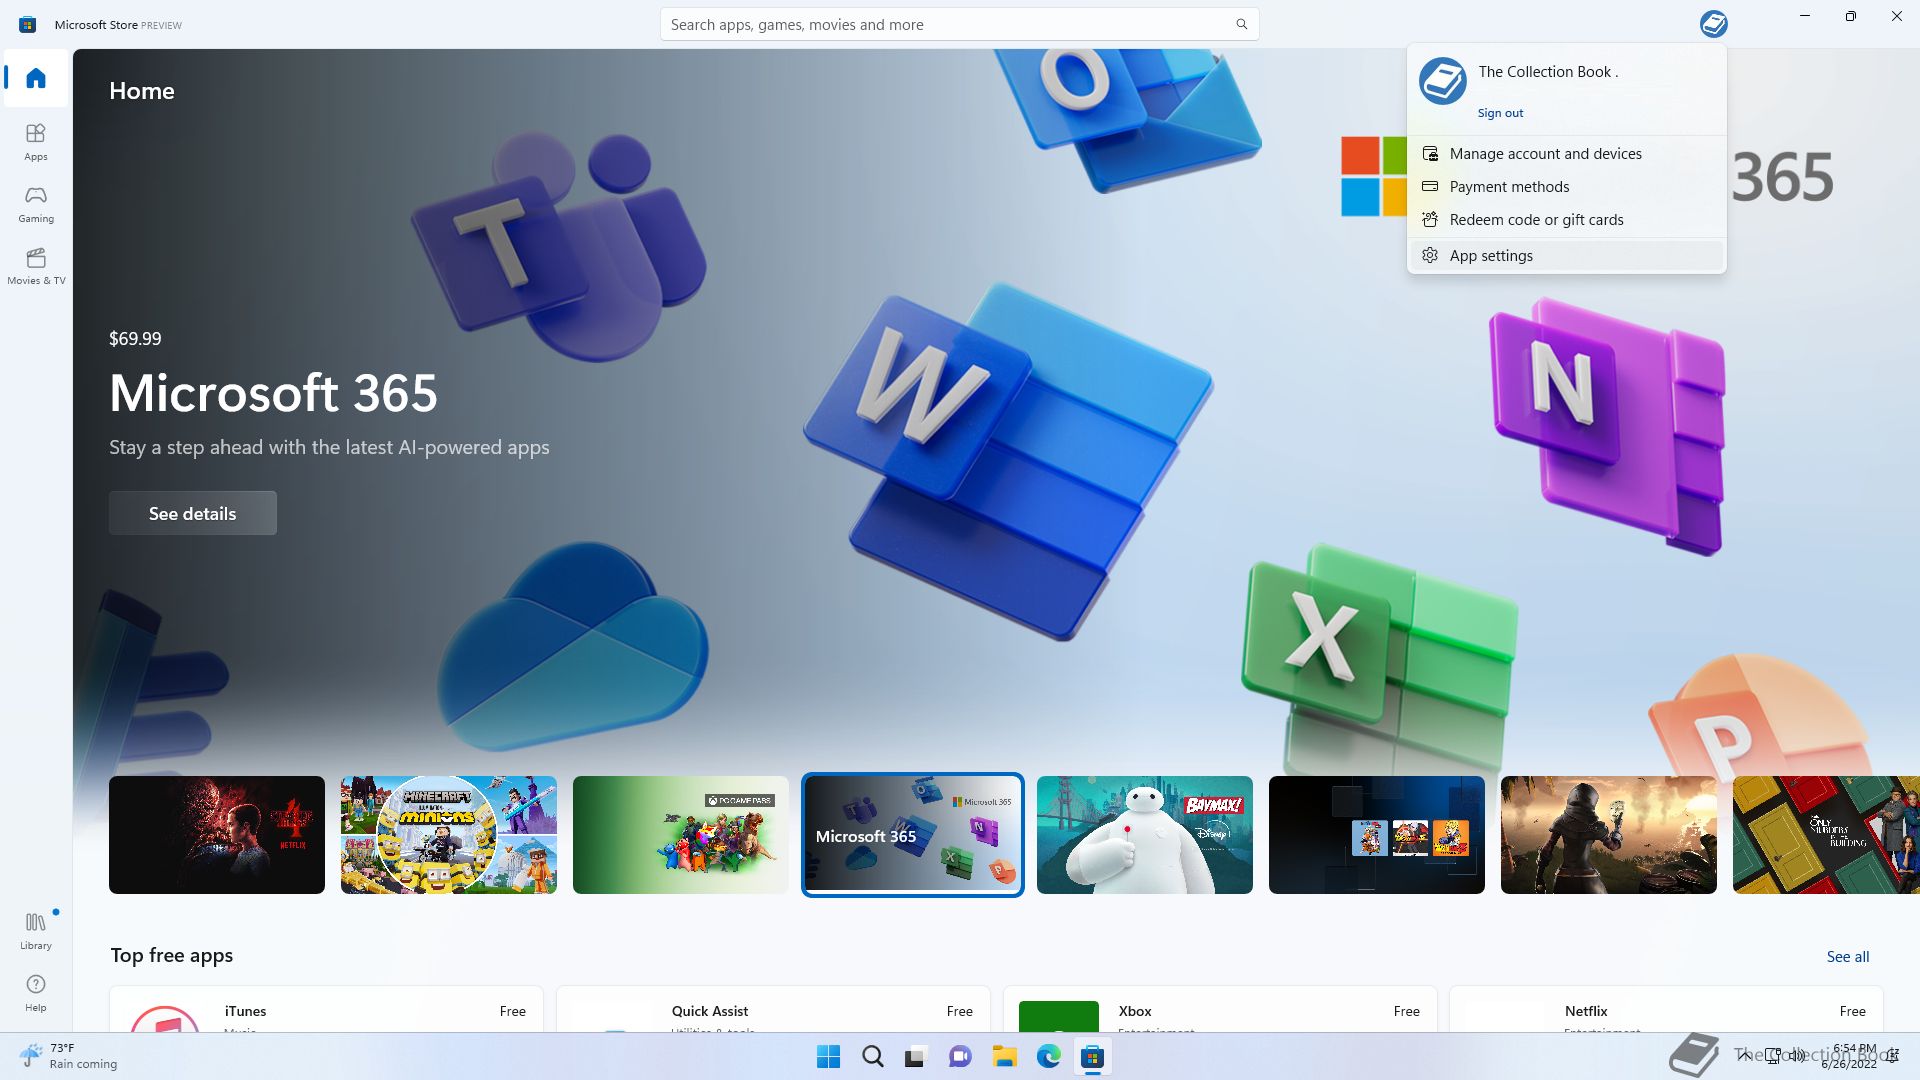The width and height of the screenshot is (1920, 1080).
Task: Open the Library page
Action: click(36, 930)
